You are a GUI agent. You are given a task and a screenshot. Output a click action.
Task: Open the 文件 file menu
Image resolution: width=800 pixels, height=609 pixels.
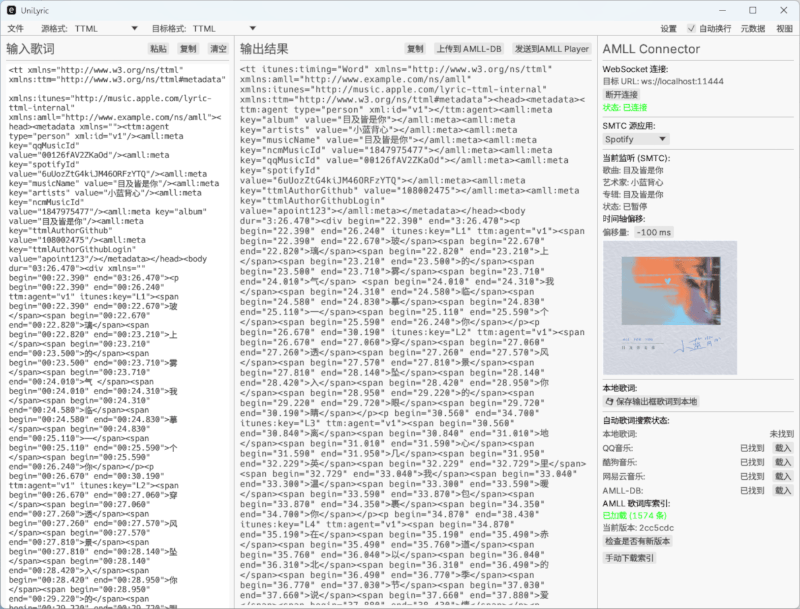15,29
